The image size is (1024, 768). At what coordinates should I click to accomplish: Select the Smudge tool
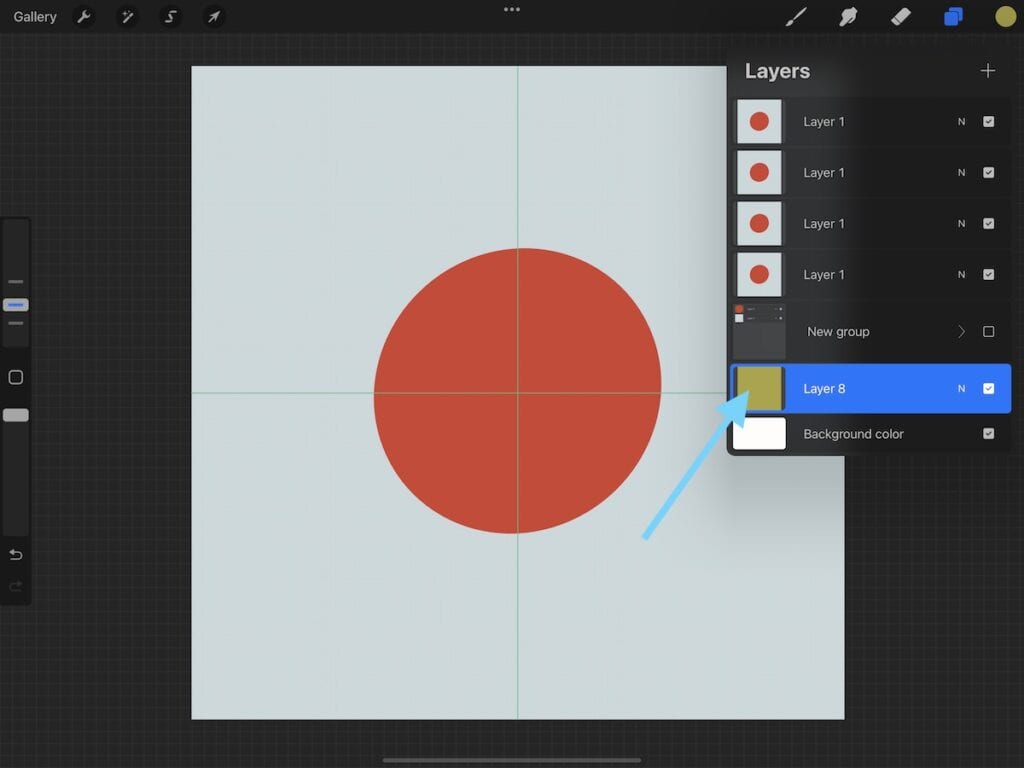click(848, 17)
